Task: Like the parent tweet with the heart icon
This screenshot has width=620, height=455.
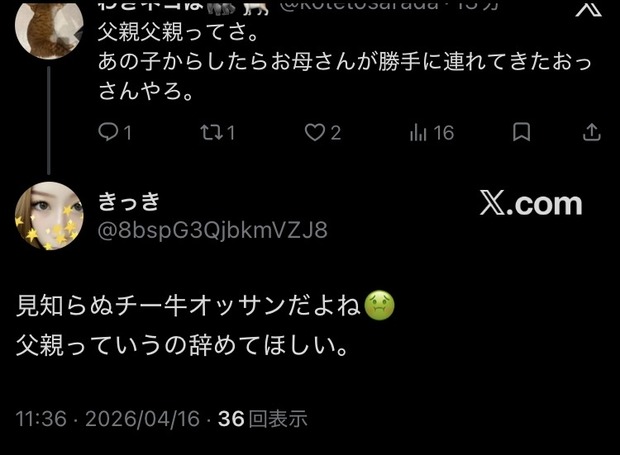Action: pyautogui.click(x=315, y=132)
